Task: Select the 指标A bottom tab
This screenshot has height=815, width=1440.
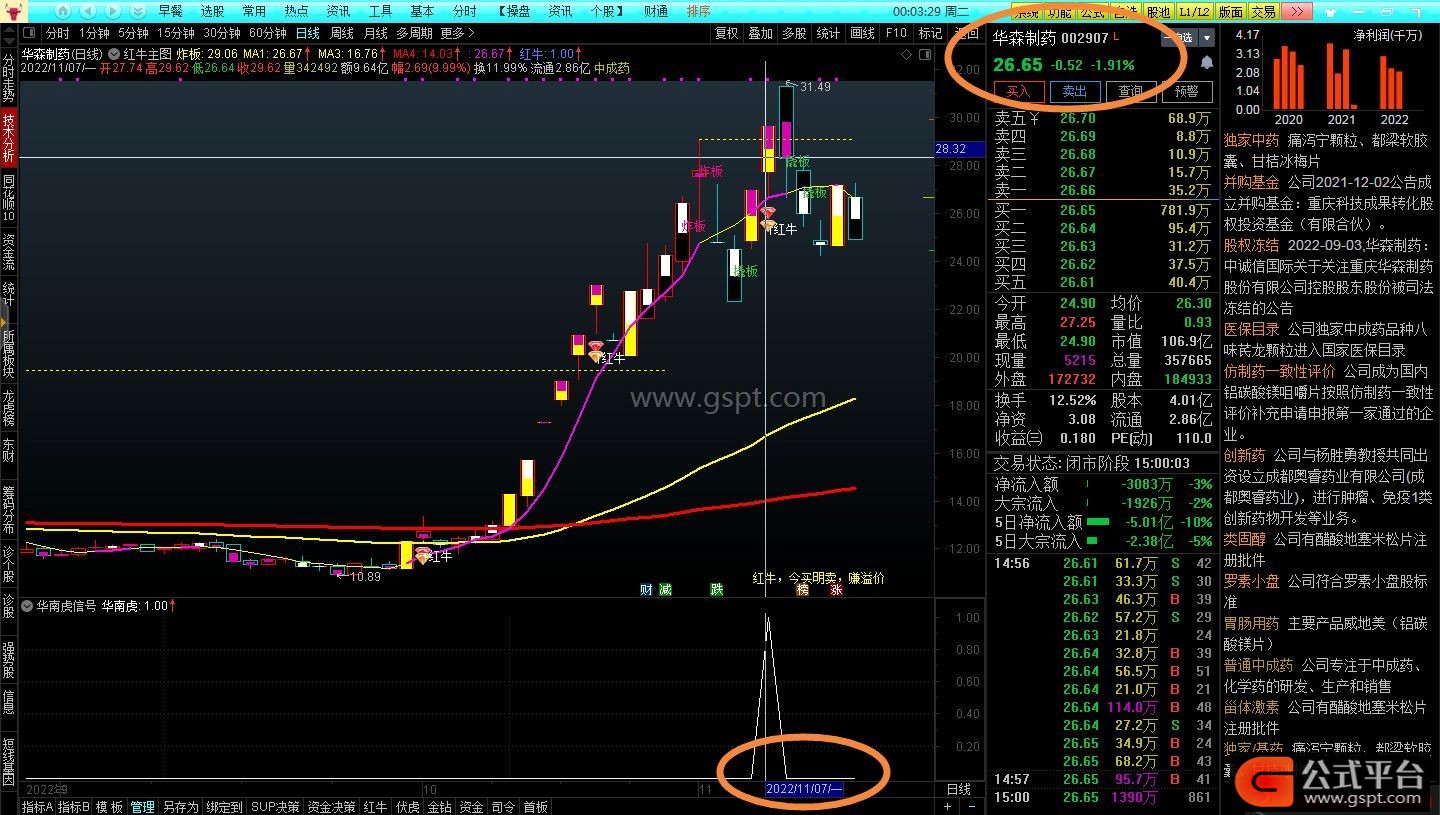Action: click(38, 807)
